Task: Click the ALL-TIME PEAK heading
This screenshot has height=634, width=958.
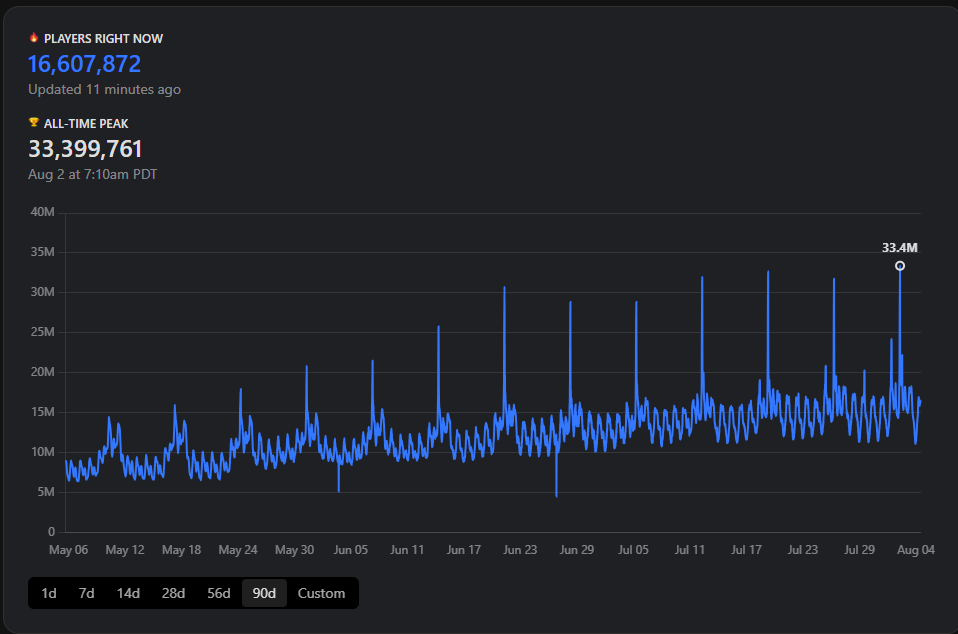Action: coord(86,123)
